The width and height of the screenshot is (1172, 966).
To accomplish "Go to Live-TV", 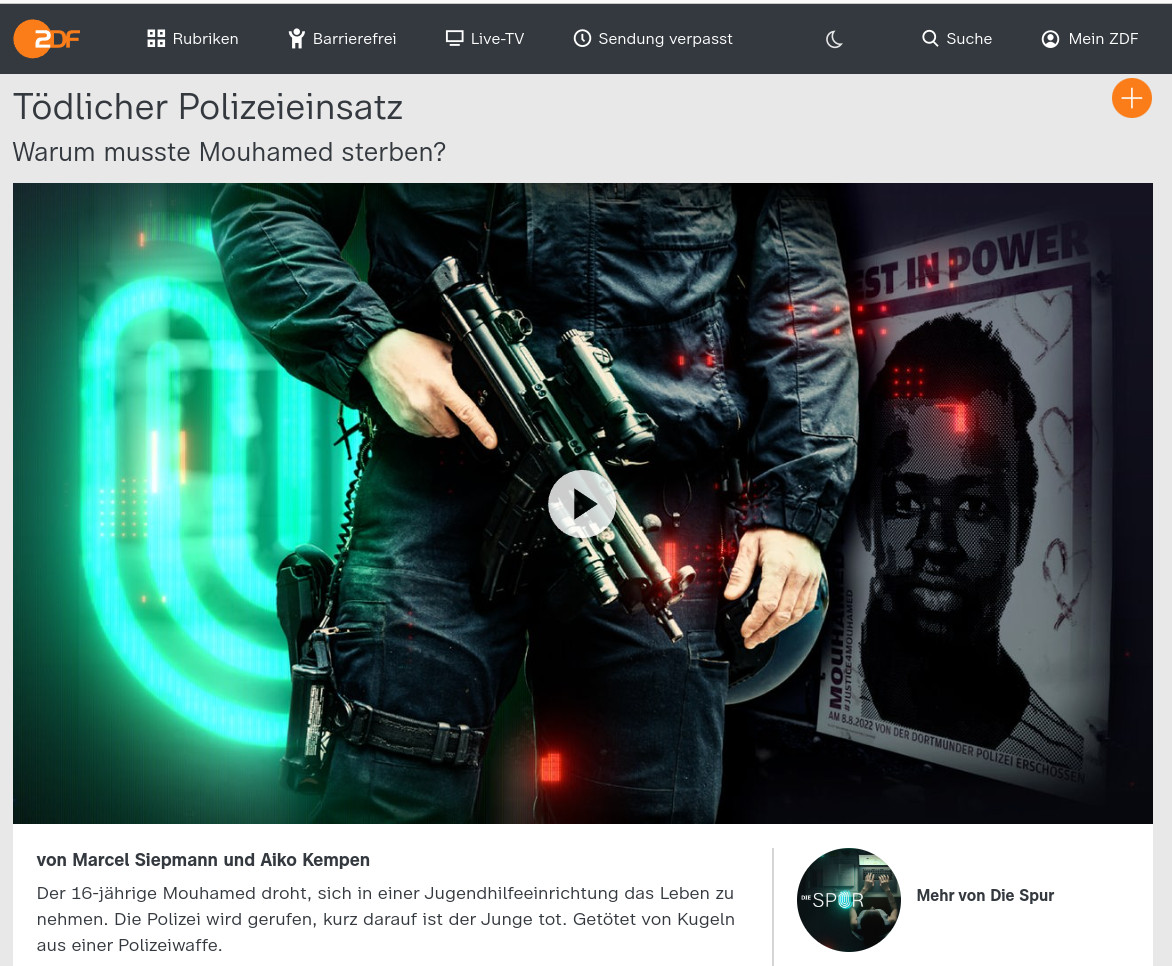I will [x=497, y=39].
